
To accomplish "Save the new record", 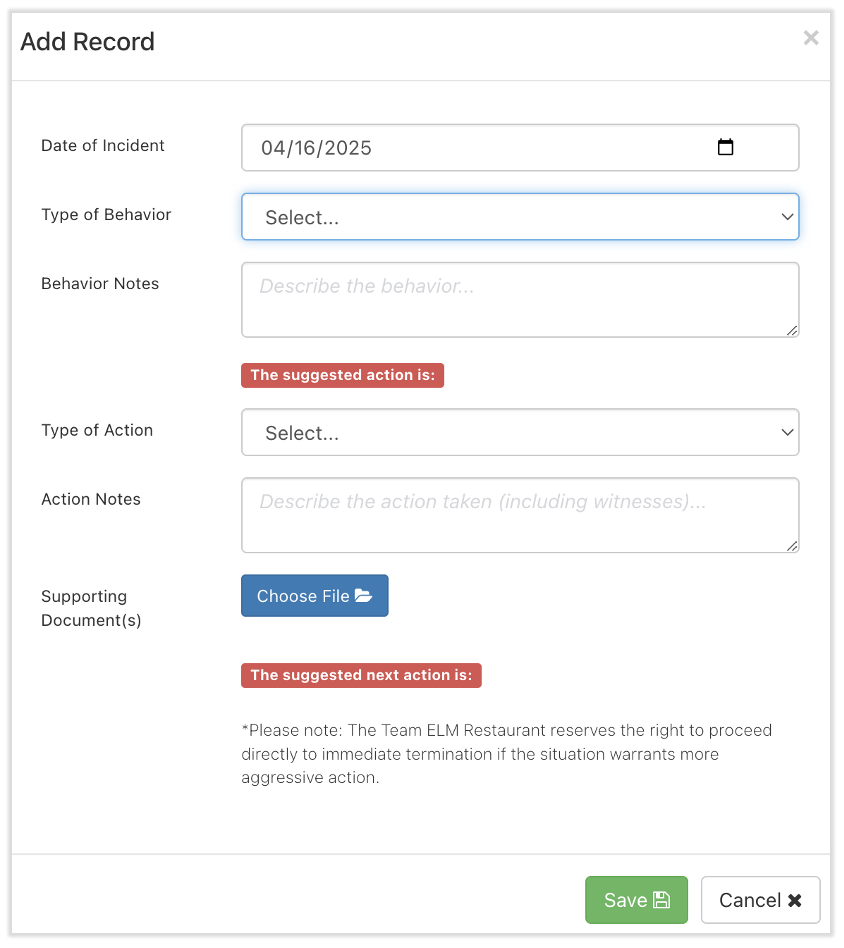I will 636,900.
